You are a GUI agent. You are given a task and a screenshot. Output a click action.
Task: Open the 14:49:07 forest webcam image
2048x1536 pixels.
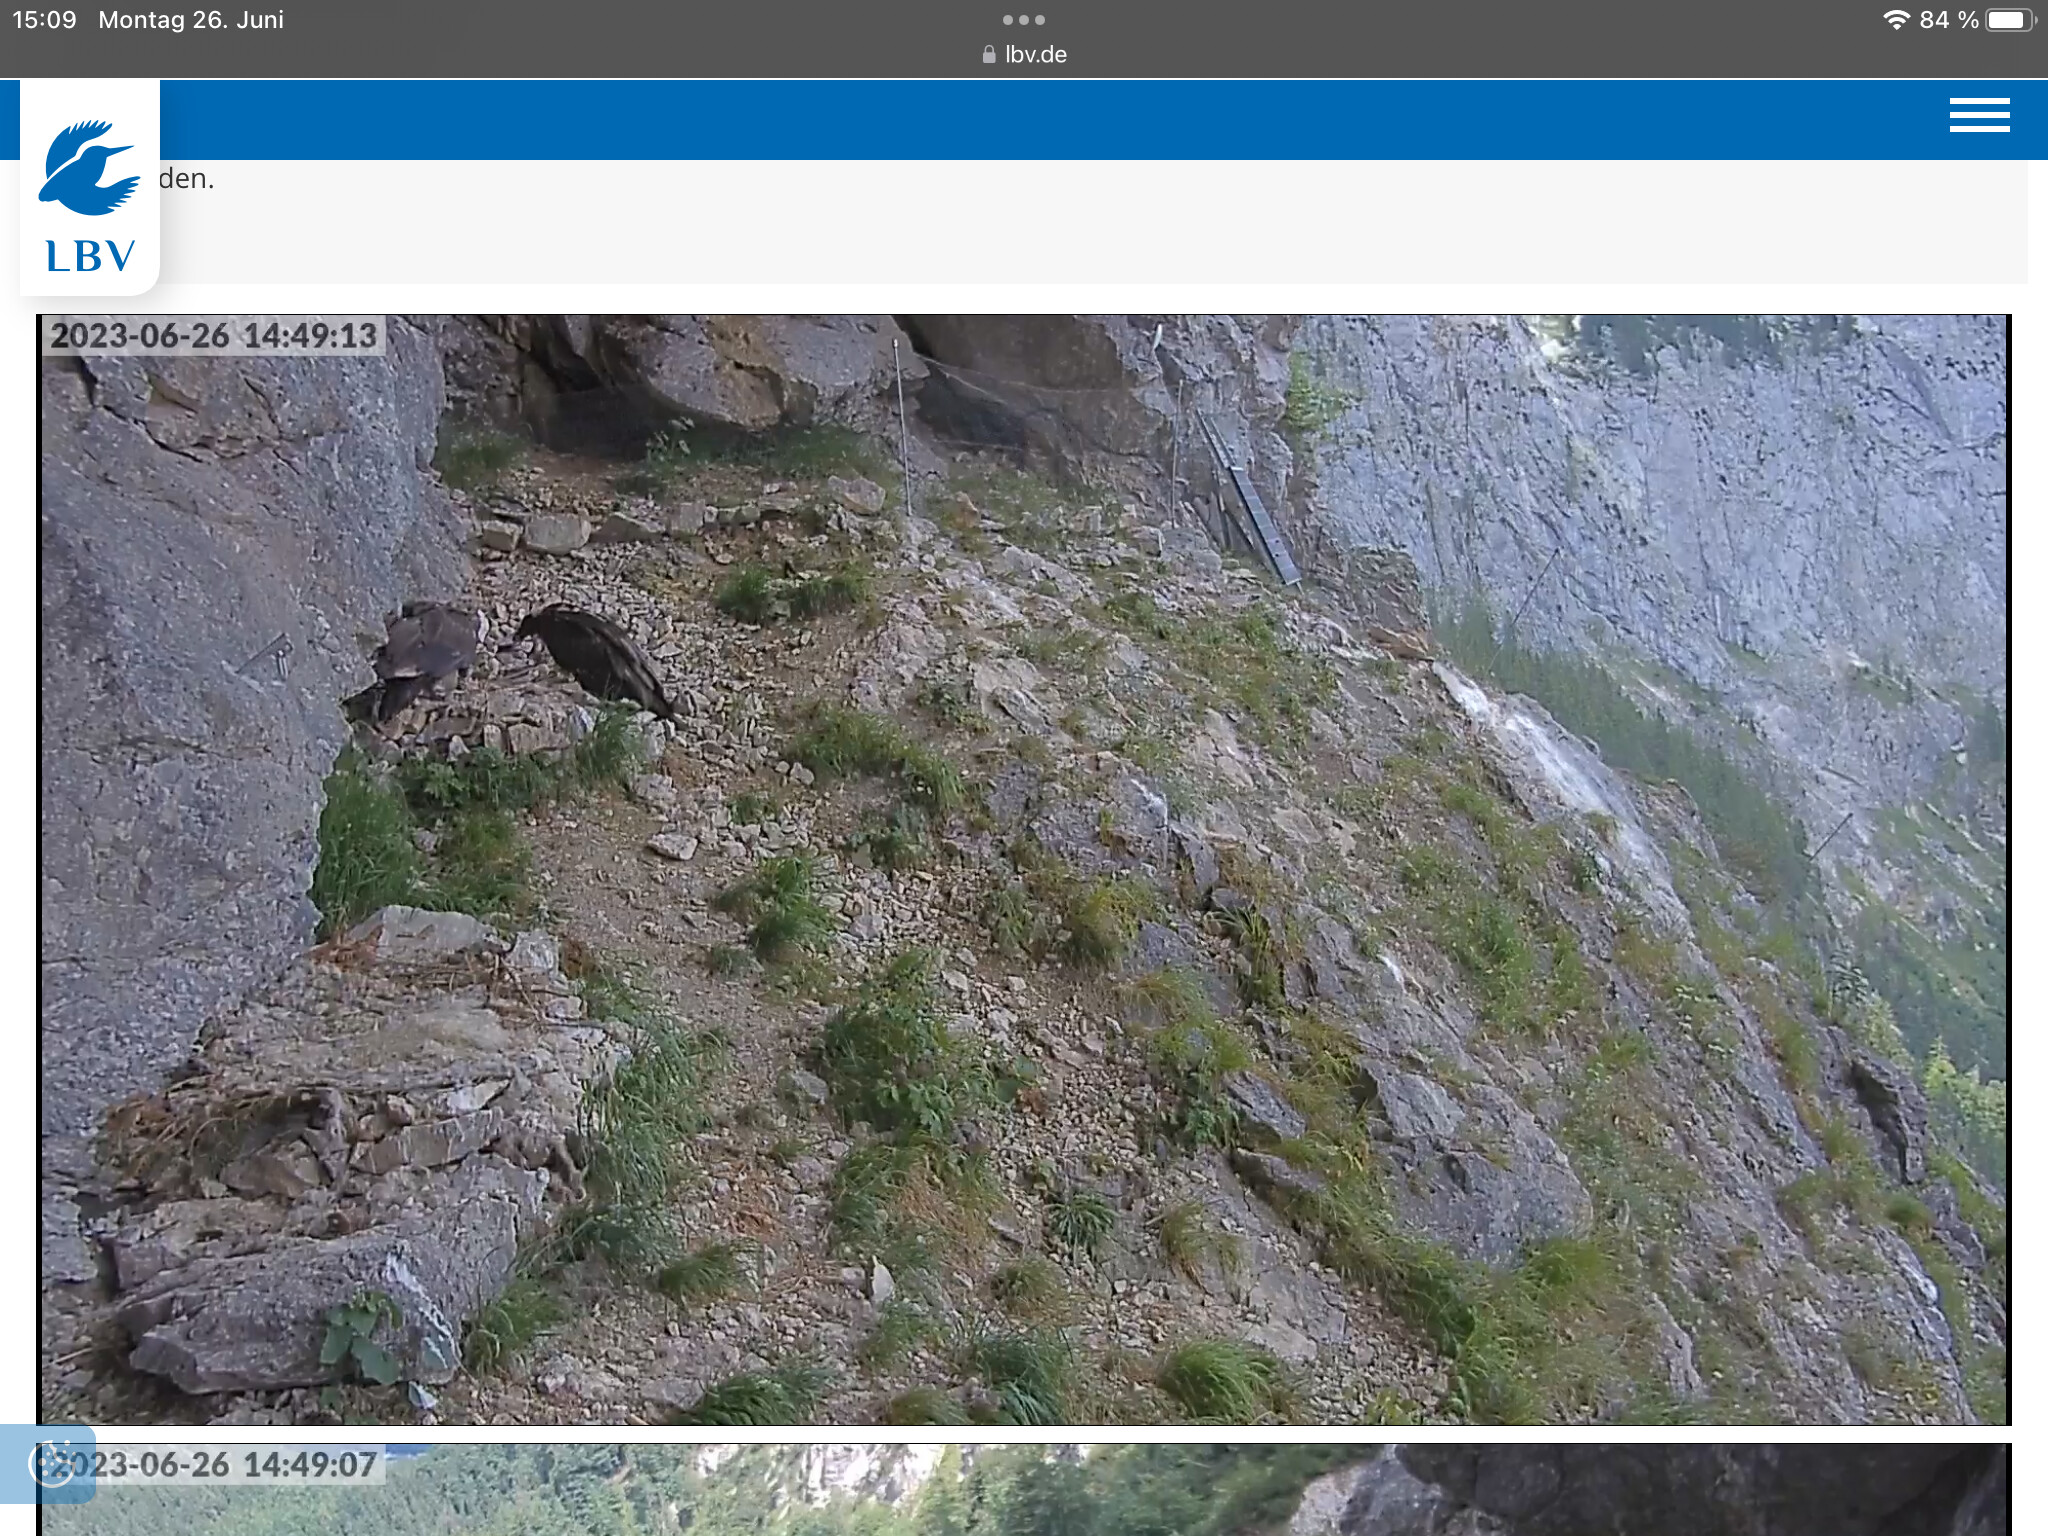[1024, 1489]
